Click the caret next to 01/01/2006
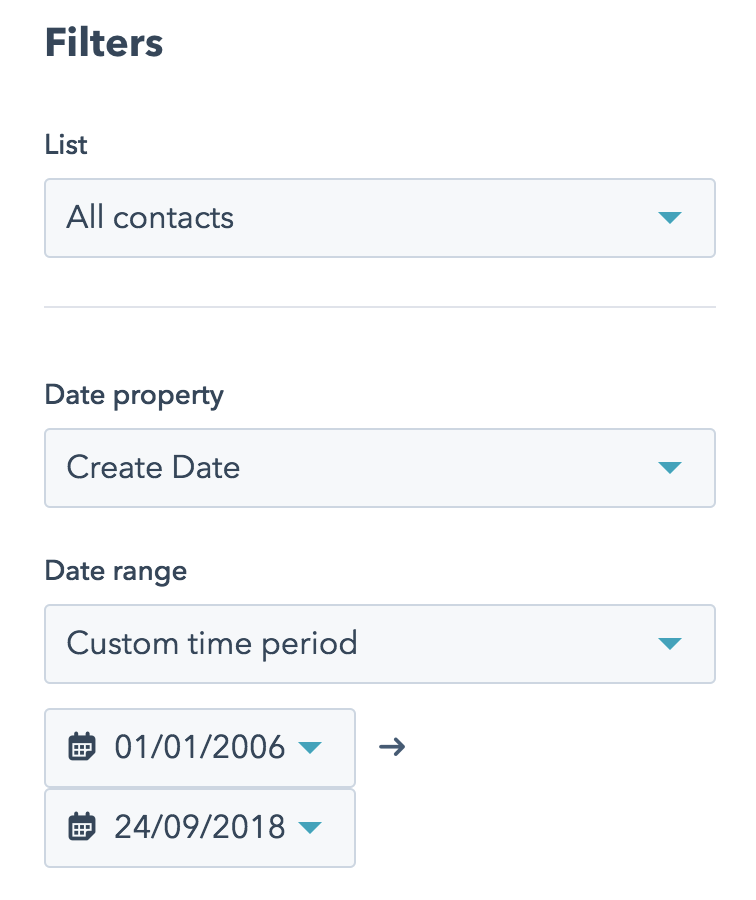 pyautogui.click(x=310, y=747)
